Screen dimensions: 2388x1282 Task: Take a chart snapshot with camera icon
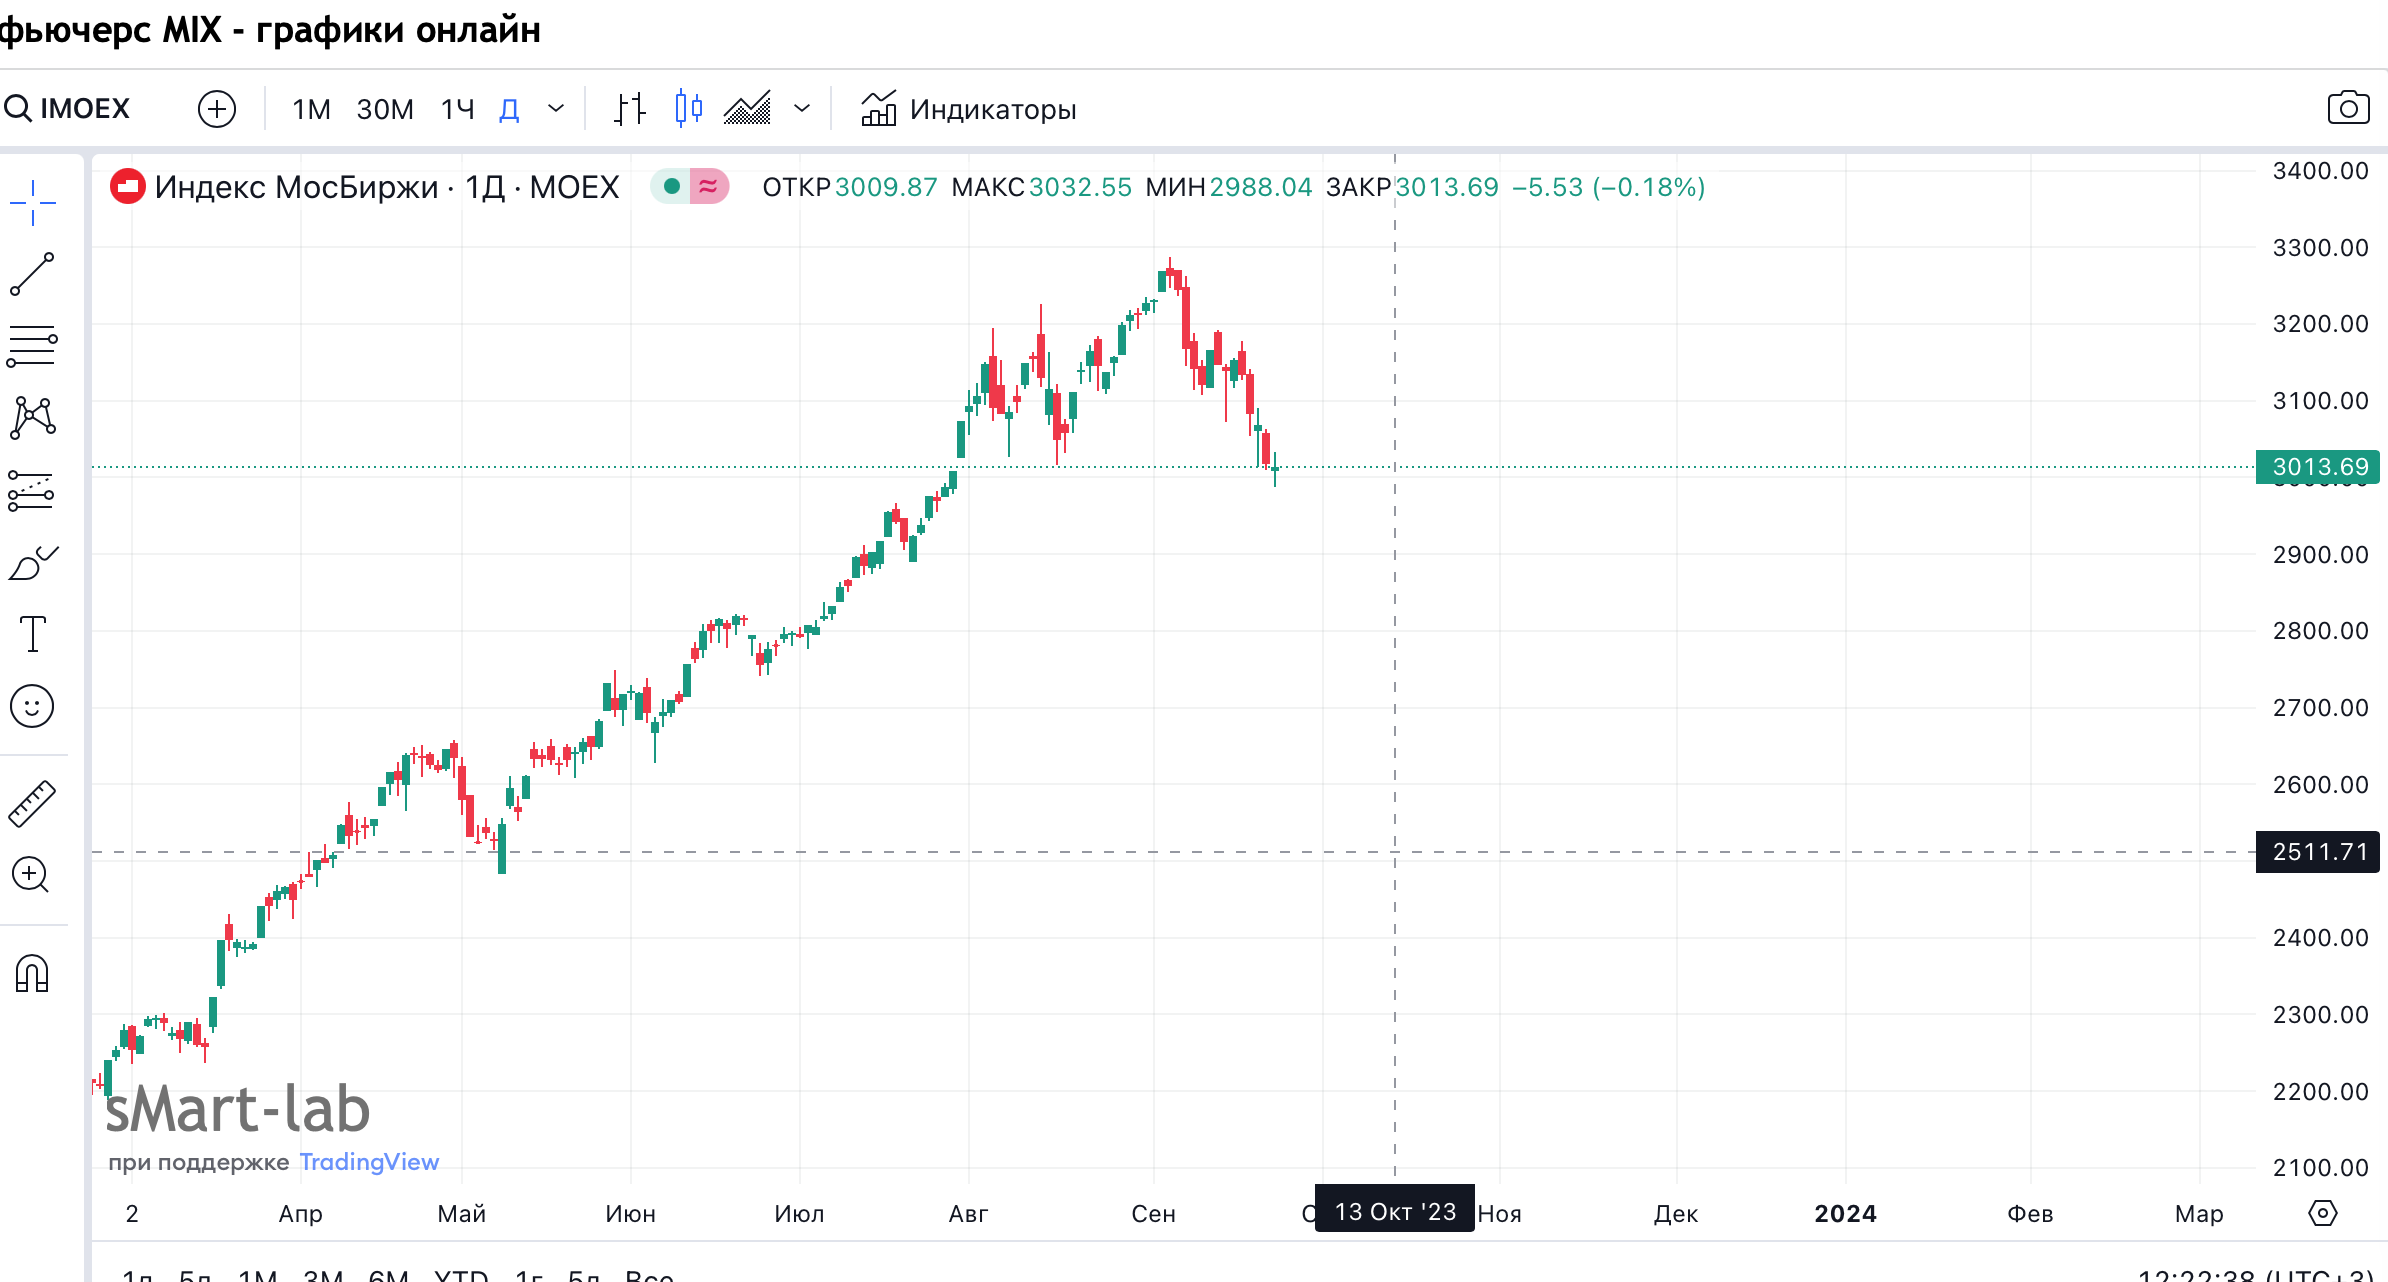(x=2347, y=108)
